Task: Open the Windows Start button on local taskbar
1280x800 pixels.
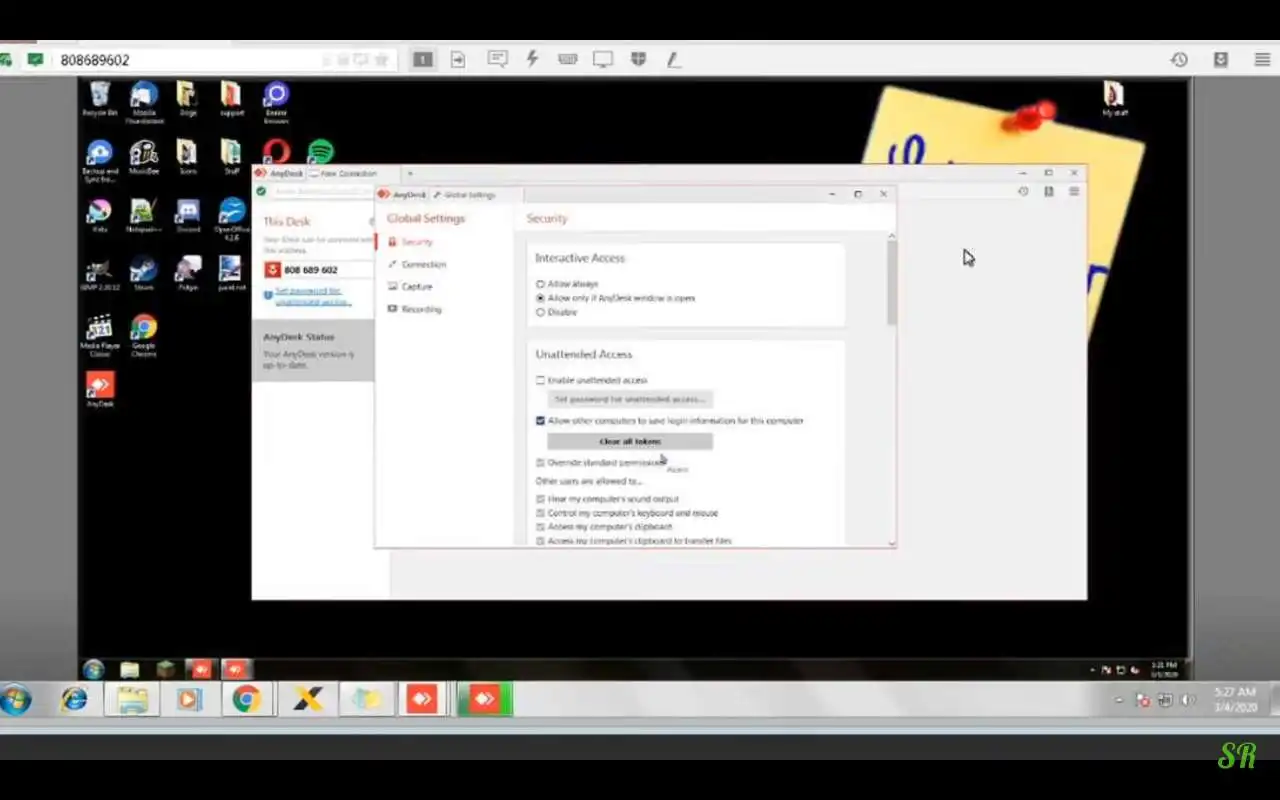Action: pyautogui.click(x=16, y=700)
